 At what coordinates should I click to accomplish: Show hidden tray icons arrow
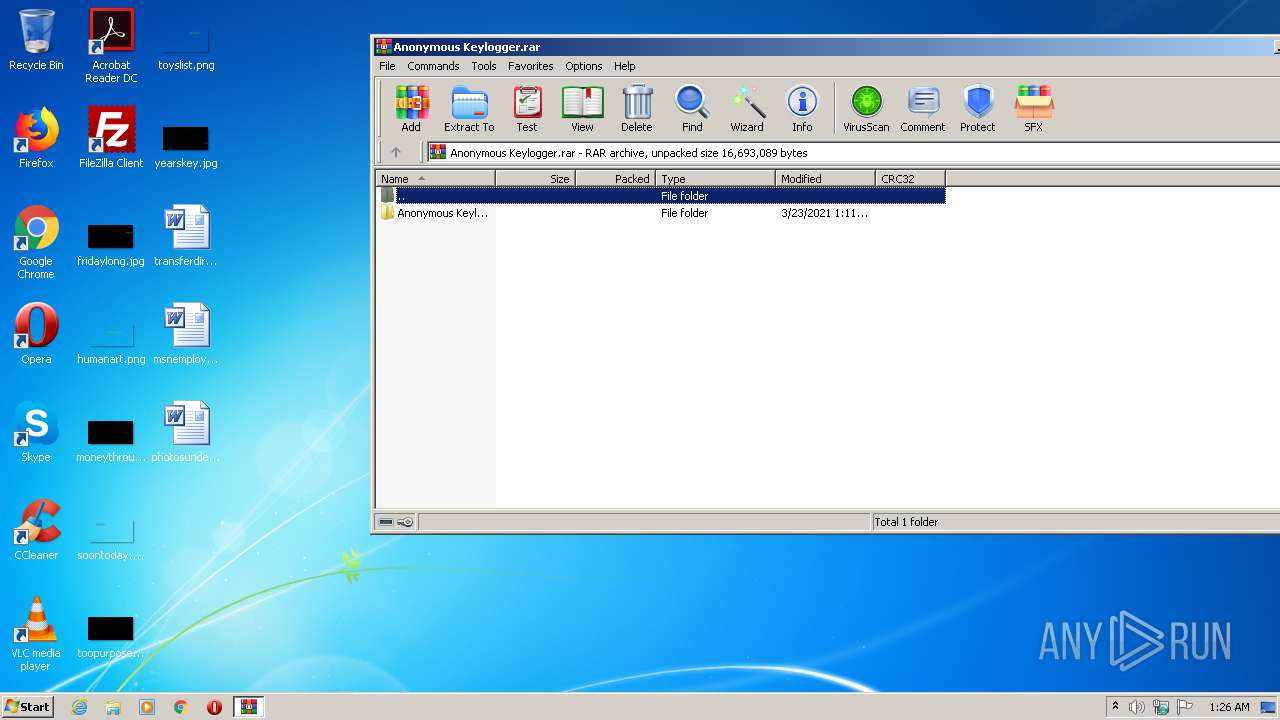[x=1115, y=706]
